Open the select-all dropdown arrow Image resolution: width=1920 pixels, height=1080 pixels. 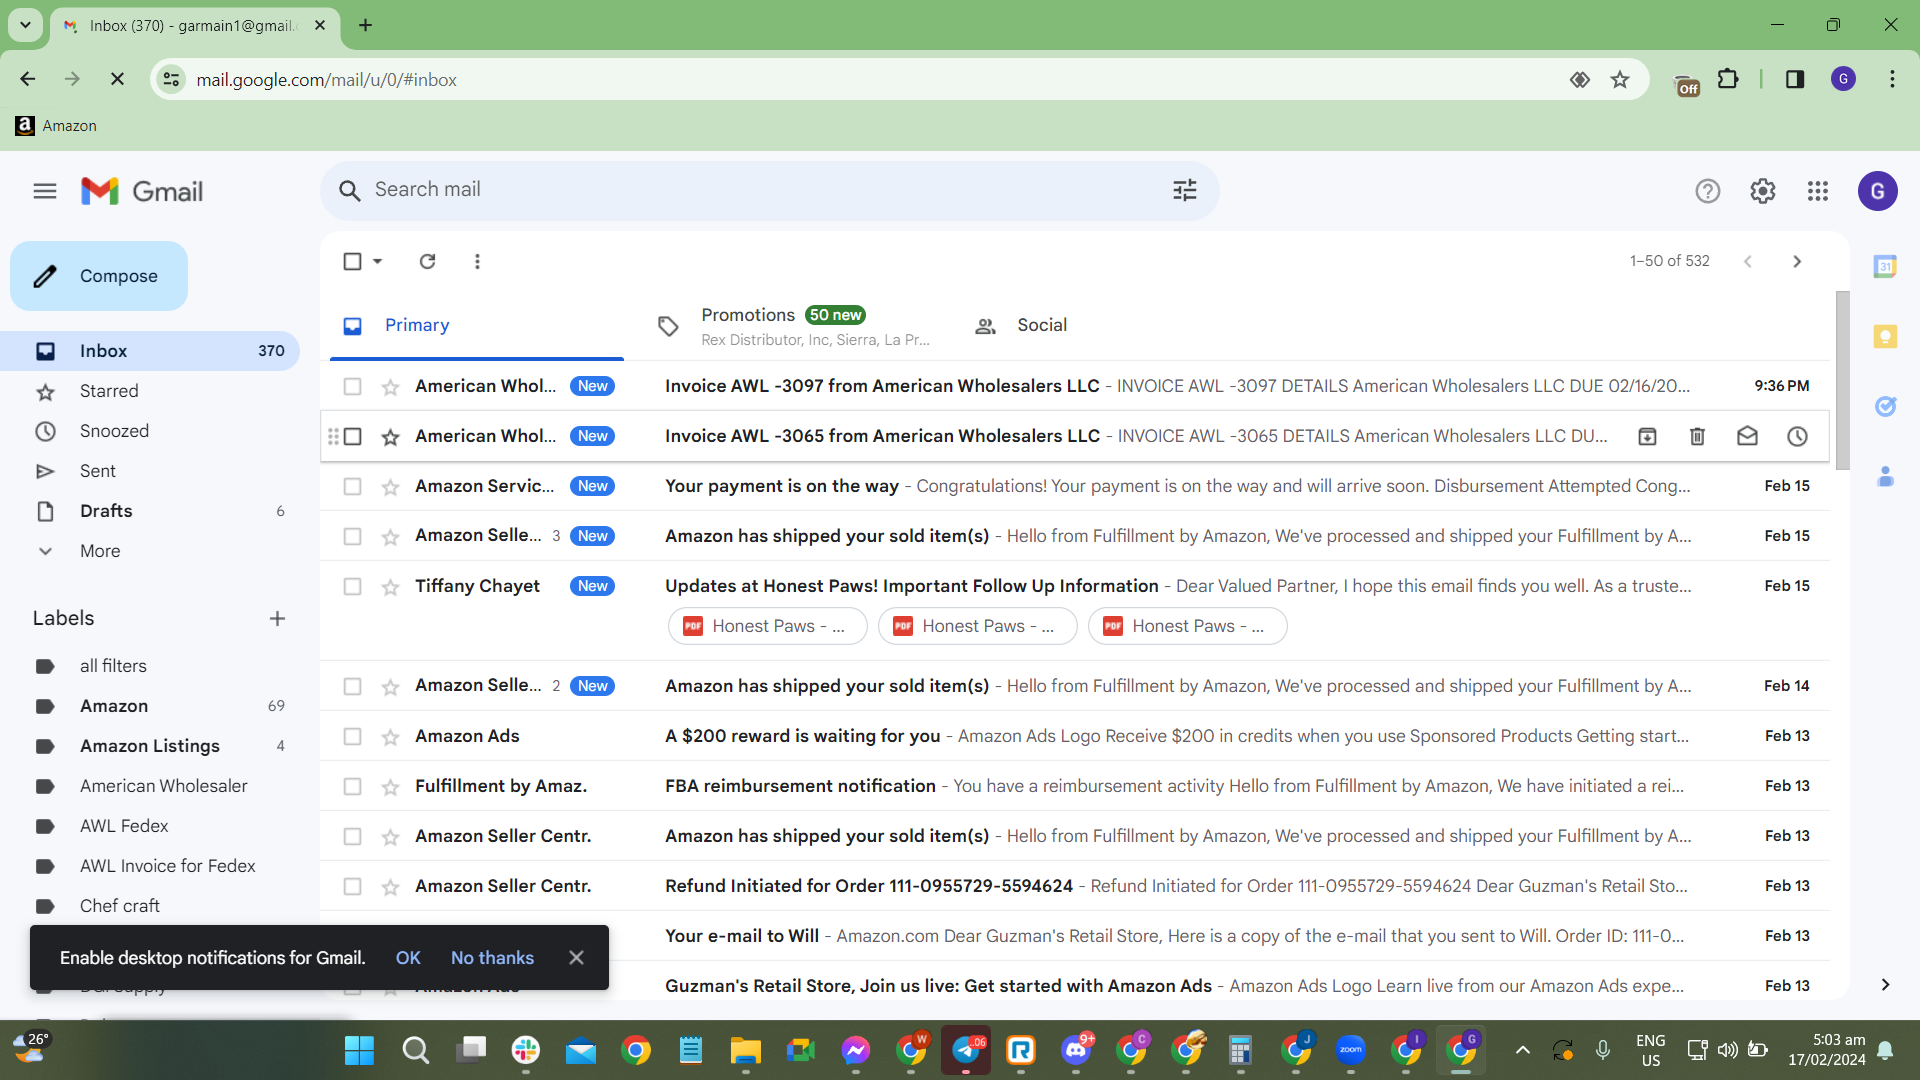click(x=377, y=261)
